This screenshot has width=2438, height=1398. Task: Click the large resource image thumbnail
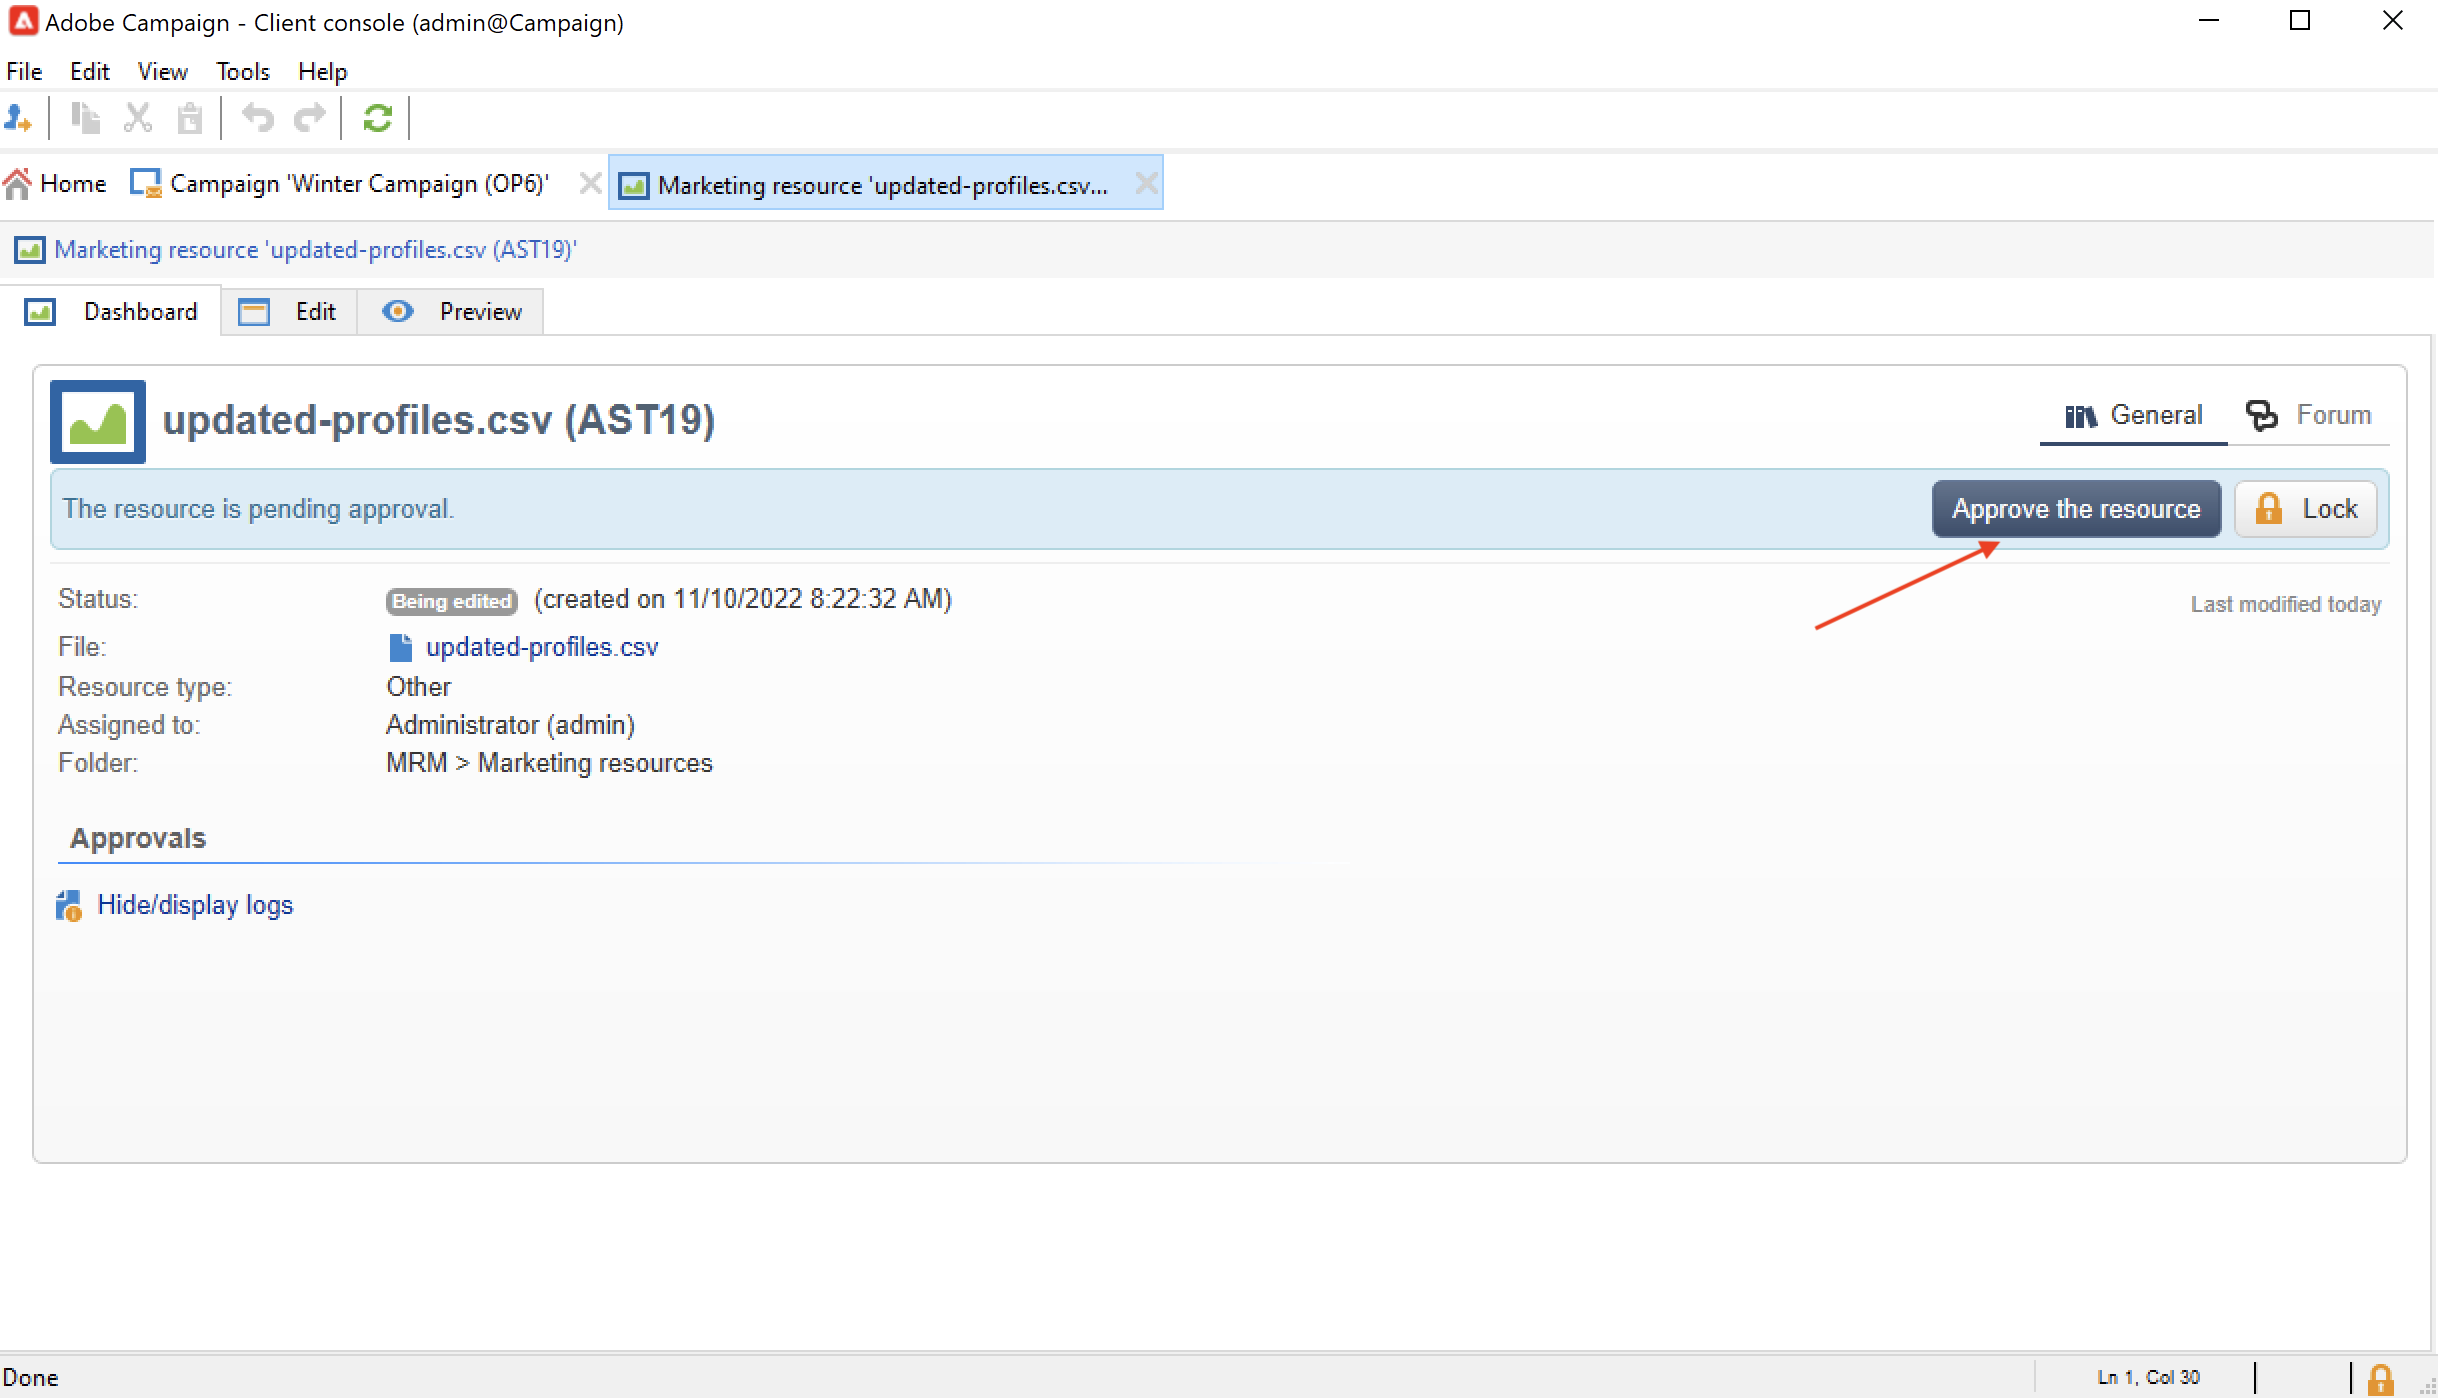pyautogui.click(x=98, y=421)
